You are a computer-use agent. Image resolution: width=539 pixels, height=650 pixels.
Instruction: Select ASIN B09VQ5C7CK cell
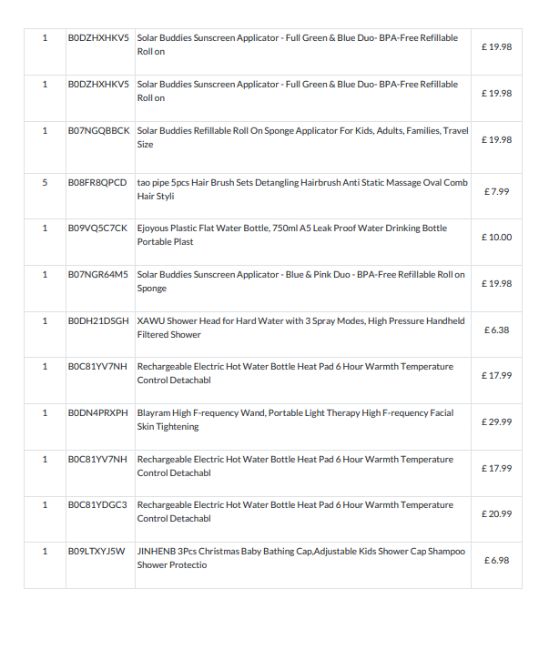pos(98,228)
